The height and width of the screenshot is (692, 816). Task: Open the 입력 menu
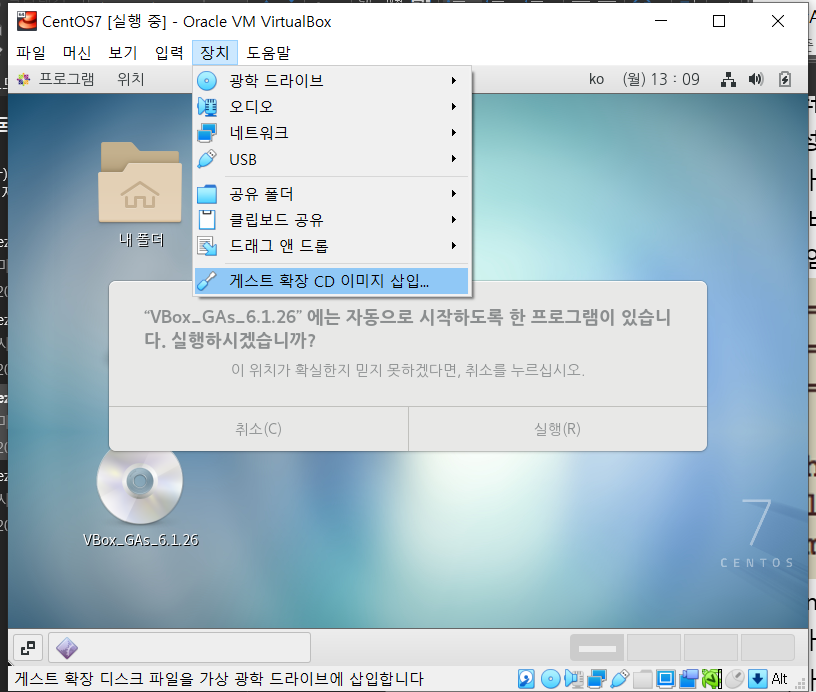(169, 53)
